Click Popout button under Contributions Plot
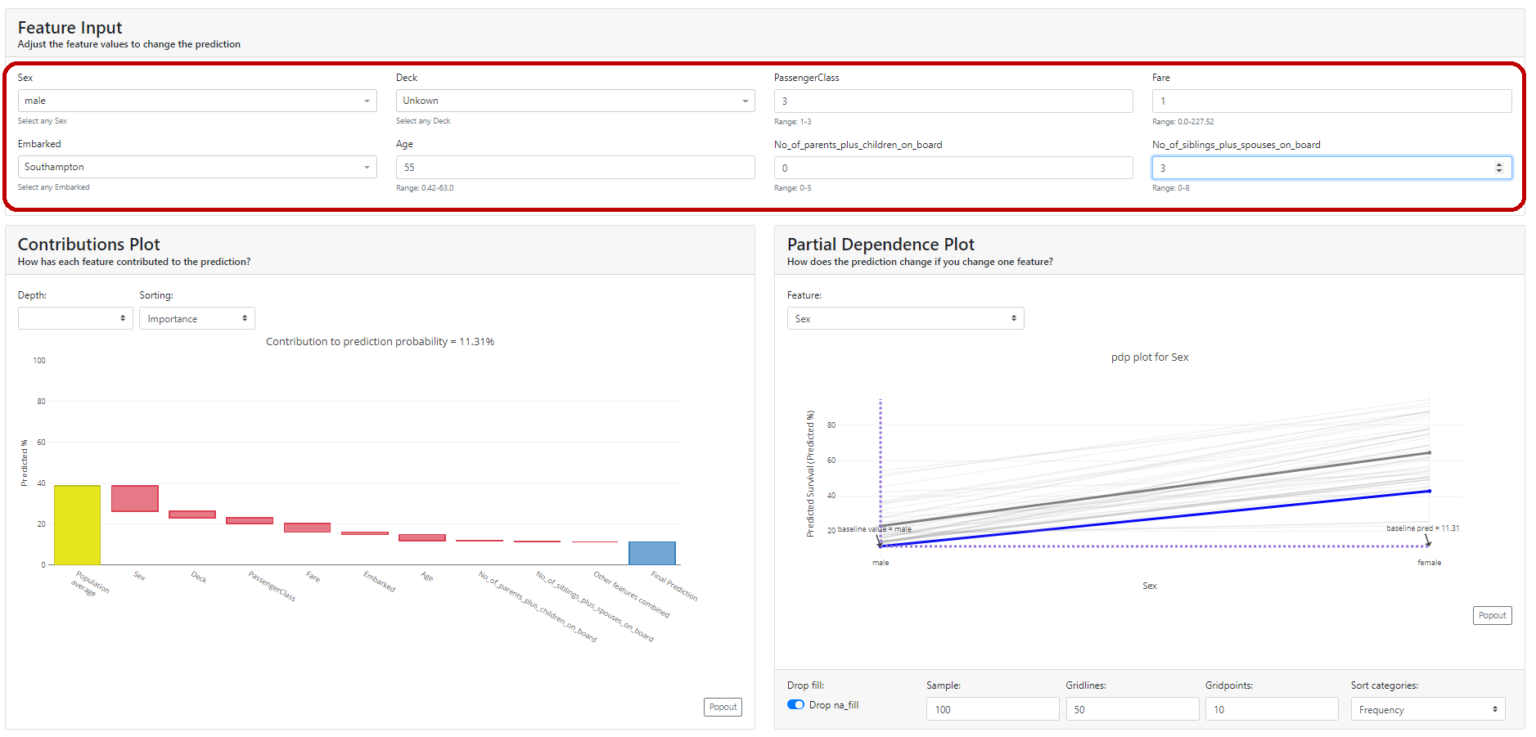Image resolution: width=1536 pixels, height=737 pixels. (x=723, y=707)
